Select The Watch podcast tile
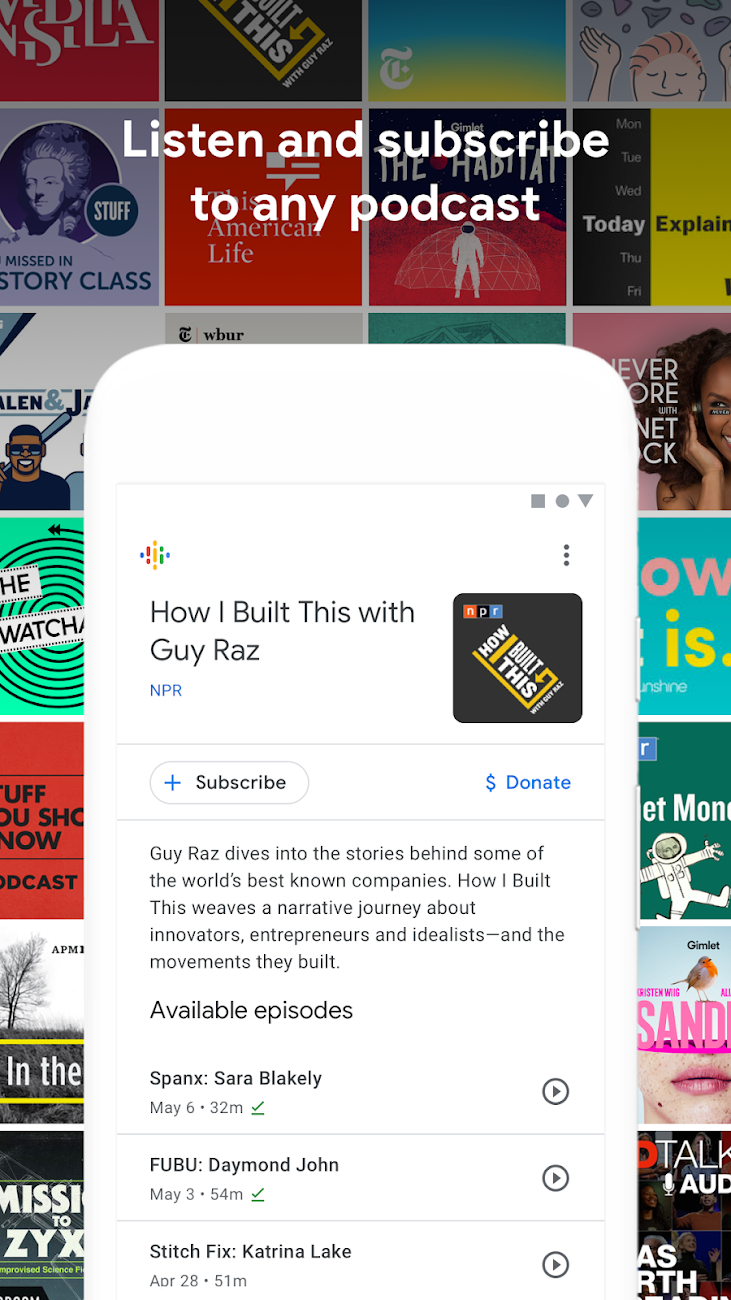Screen dimensions: 731x1300 [42, 615]
